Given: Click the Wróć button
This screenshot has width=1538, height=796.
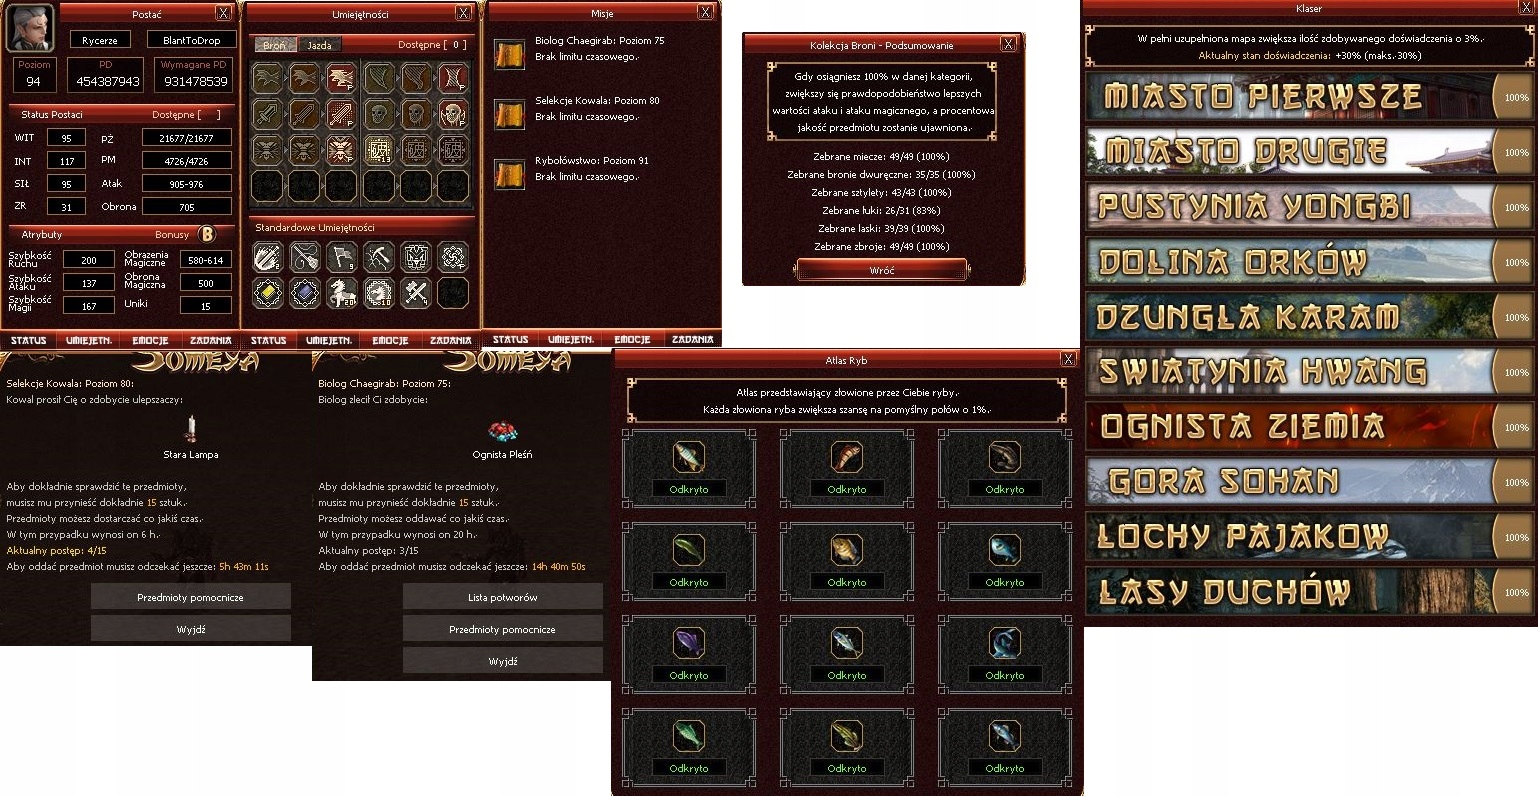Looking at the screenshot, I should (x=882, y=270).
